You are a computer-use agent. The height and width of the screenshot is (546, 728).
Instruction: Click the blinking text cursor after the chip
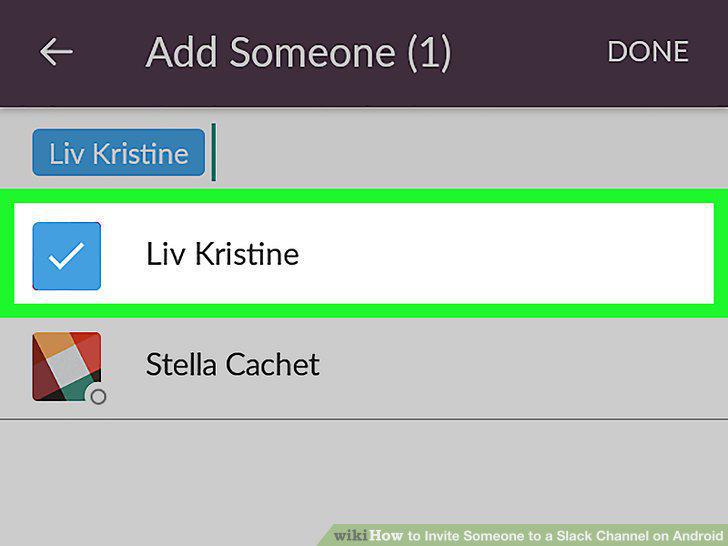(x=214, y=152)
